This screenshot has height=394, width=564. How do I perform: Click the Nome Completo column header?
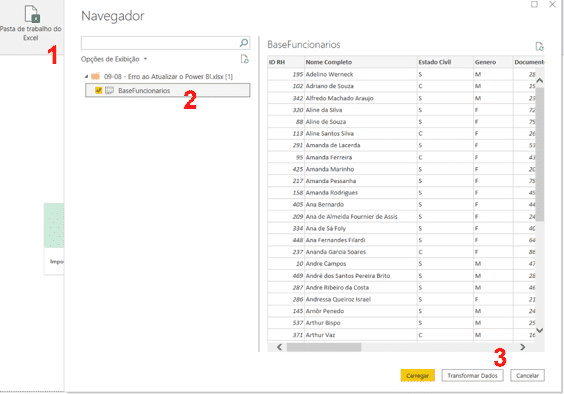tap(361, 62)
